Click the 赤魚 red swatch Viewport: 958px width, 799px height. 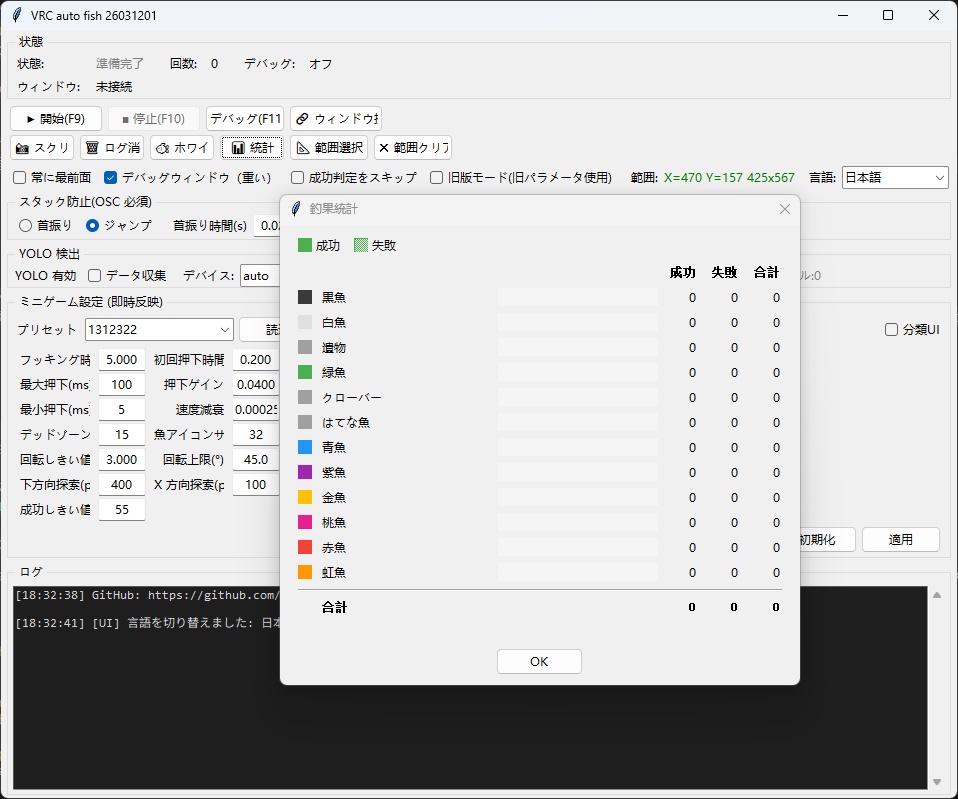click(x=305, y=548)
